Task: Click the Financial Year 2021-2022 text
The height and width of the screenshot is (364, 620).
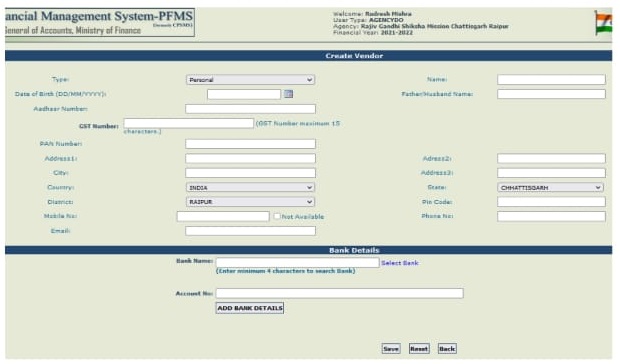Action: [x=373, y=32]
